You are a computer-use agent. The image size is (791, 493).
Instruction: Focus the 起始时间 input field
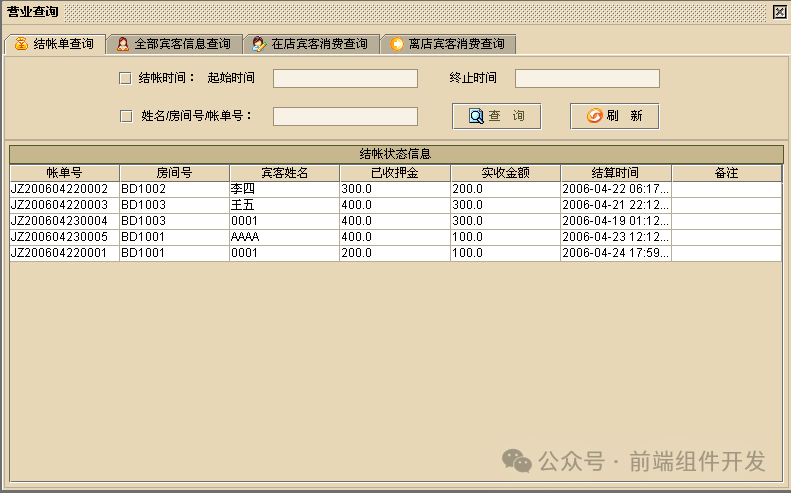click(346, 78)
